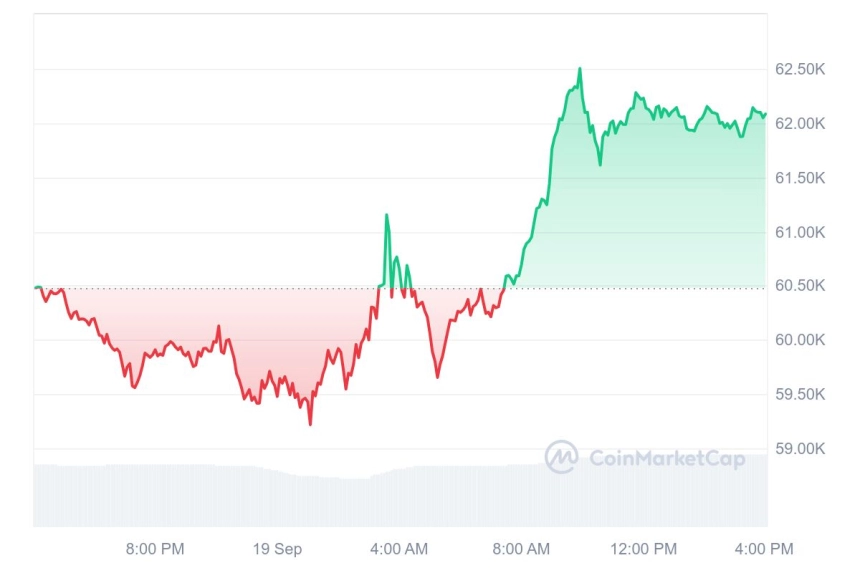Click the gray volume bars area at the bottom
This screenshot has width=860, height=573.
tap(400, 495)
